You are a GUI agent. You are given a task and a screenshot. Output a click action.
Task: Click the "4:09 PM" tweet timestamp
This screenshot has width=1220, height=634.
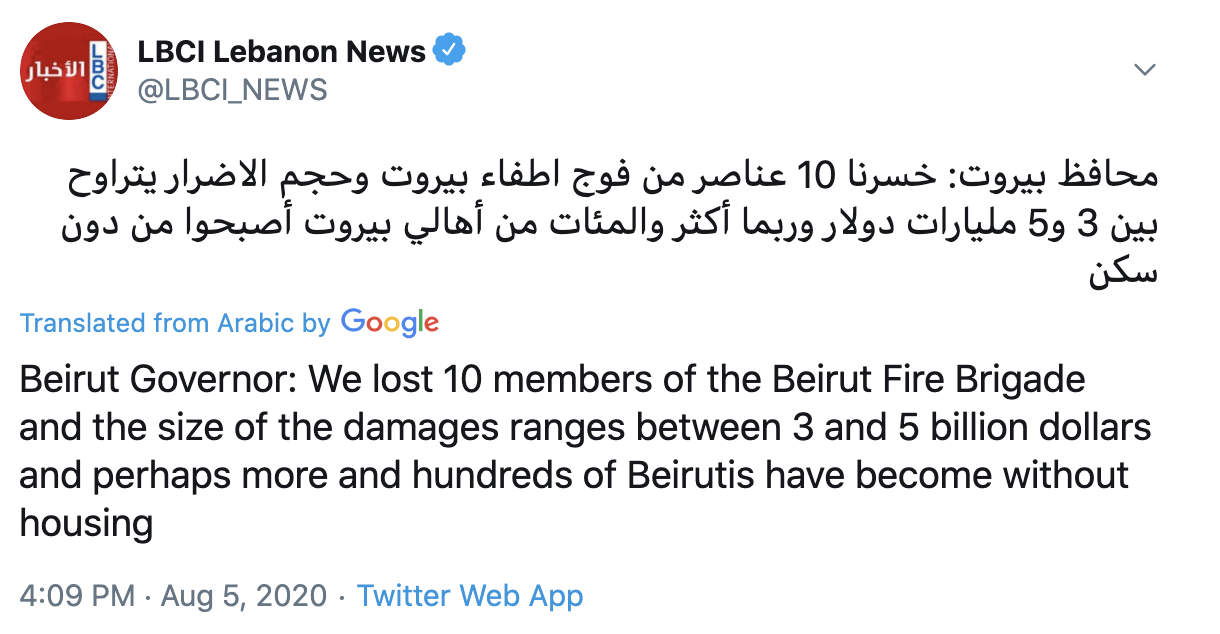pos(76,597)
